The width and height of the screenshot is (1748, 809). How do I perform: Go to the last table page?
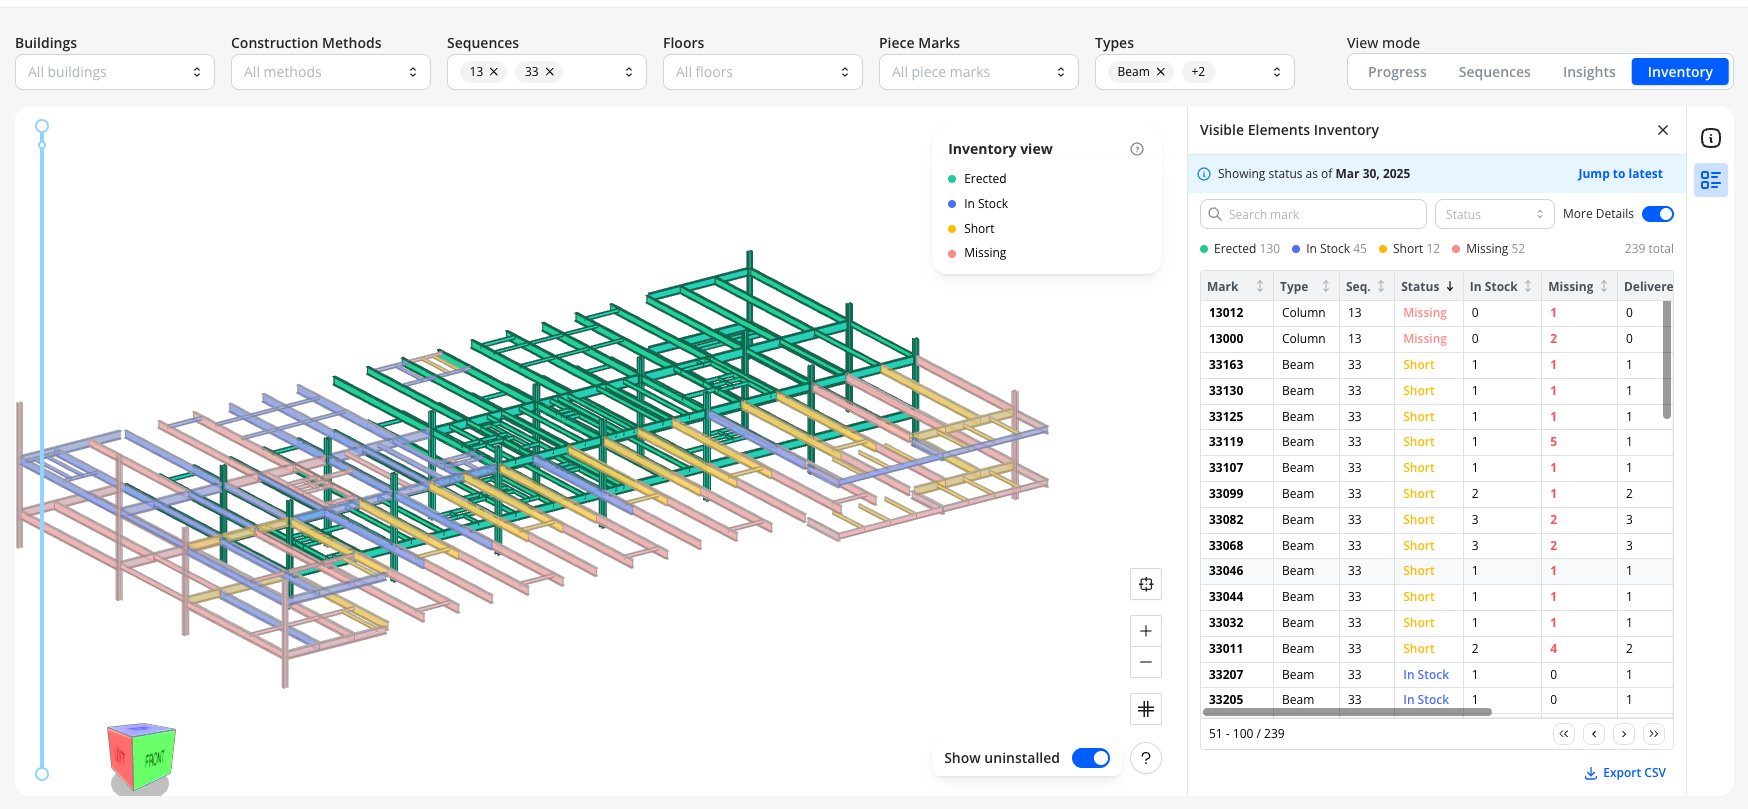[1654, 734]
